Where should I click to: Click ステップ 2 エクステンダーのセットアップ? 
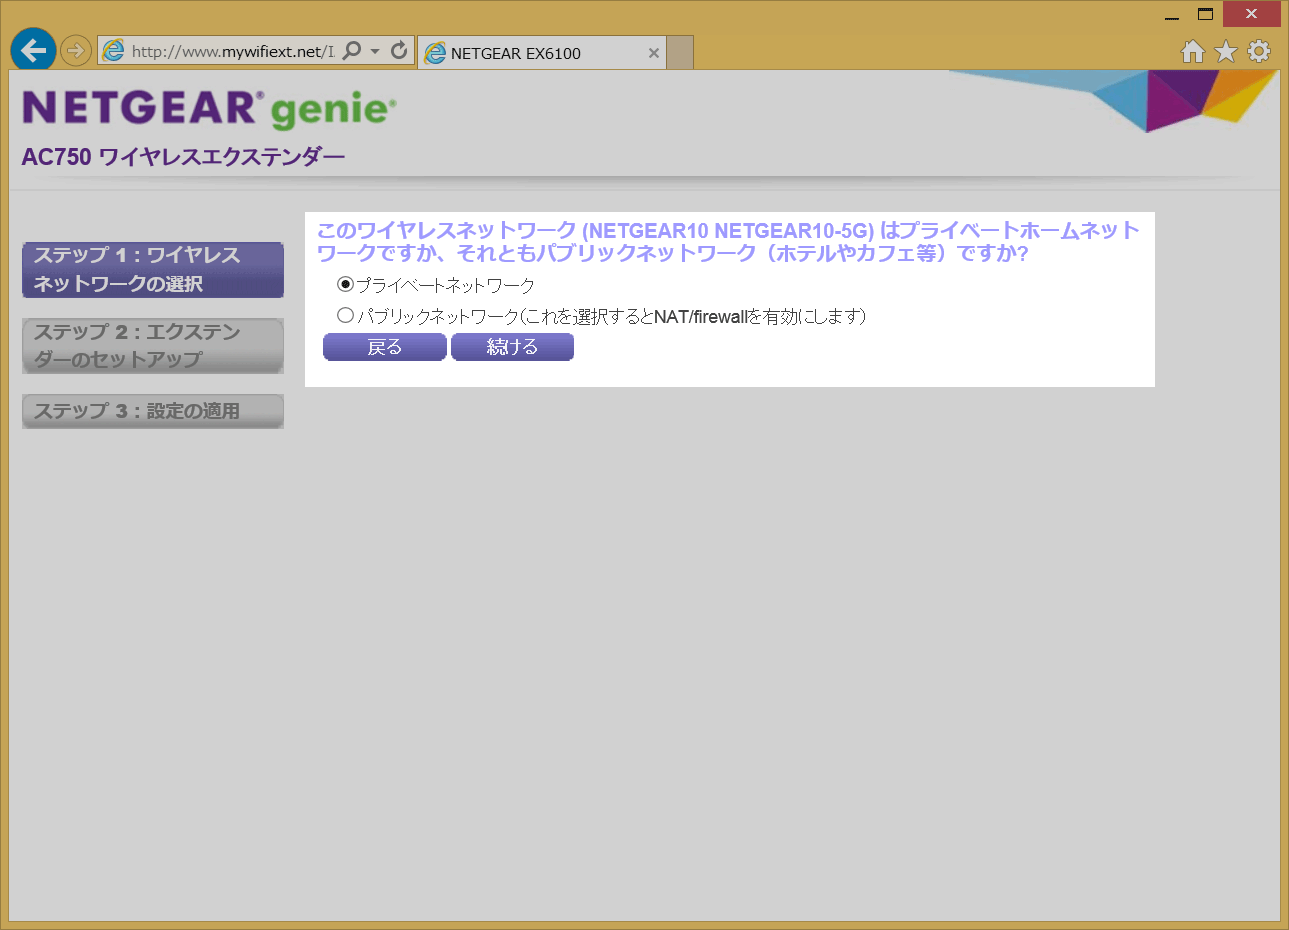click(153, 346)
